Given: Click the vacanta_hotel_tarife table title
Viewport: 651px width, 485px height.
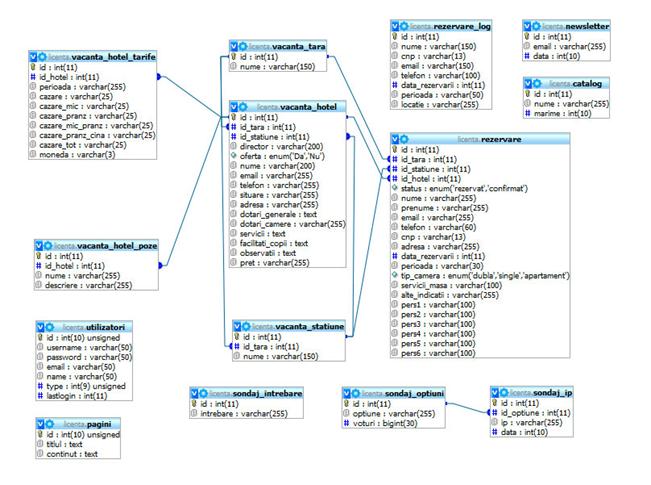Looking at the screenshot, I should (113, 59).
